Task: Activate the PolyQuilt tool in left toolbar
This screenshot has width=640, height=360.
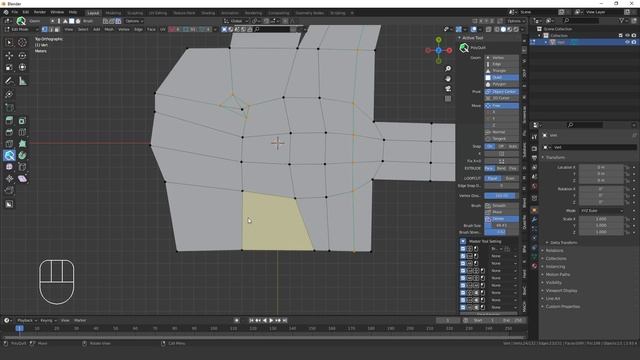Action: 9,155
